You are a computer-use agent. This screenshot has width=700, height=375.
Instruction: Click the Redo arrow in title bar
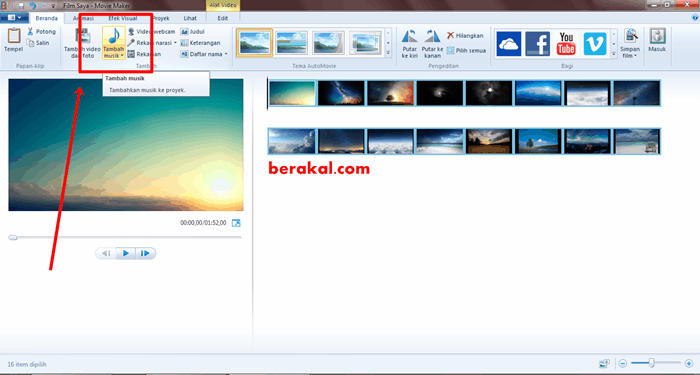click(x=43, y=5)
